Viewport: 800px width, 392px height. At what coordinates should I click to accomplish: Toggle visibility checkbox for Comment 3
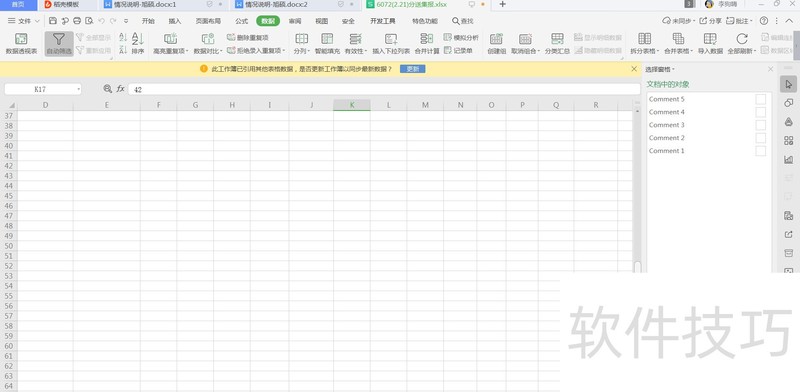[x=761, y=125]
